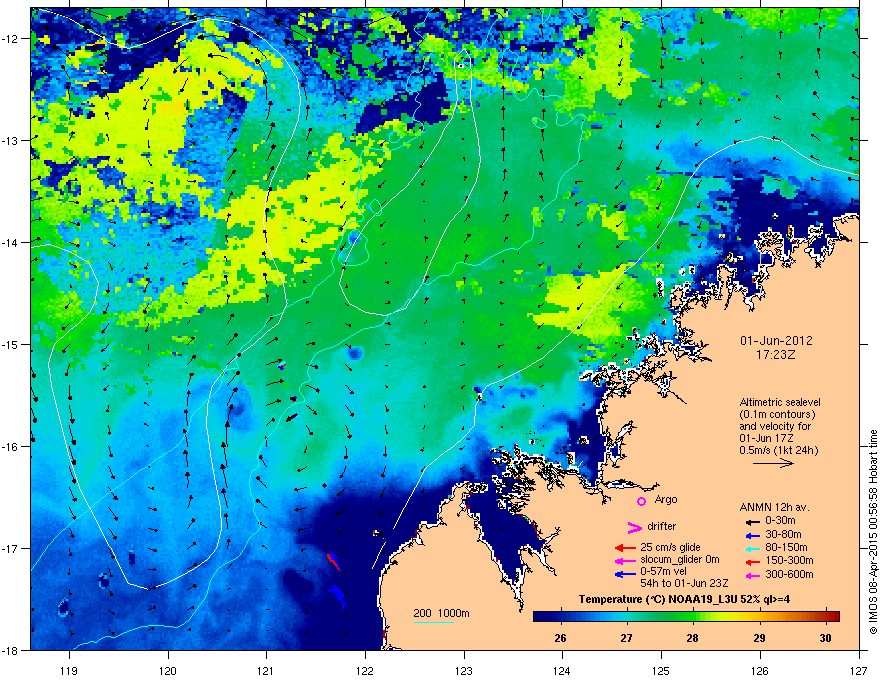
Task: Click the 54h to 01-Jun 23Z text
Action: coord(684,583)
